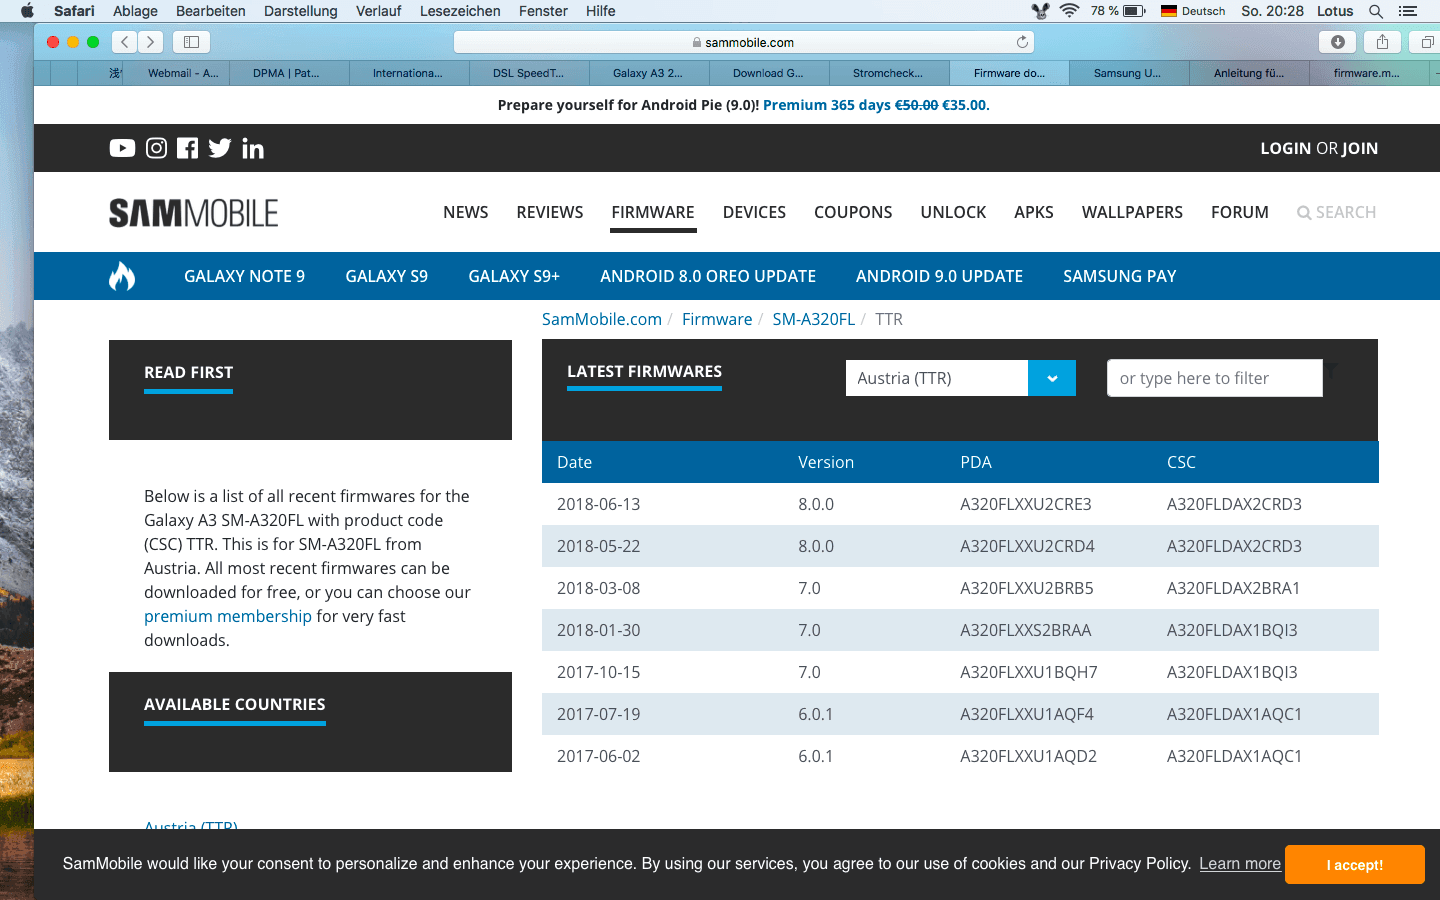Open the Verlauf menu
The width and height of the screenshot is (1440, 900).
(379, 11)
